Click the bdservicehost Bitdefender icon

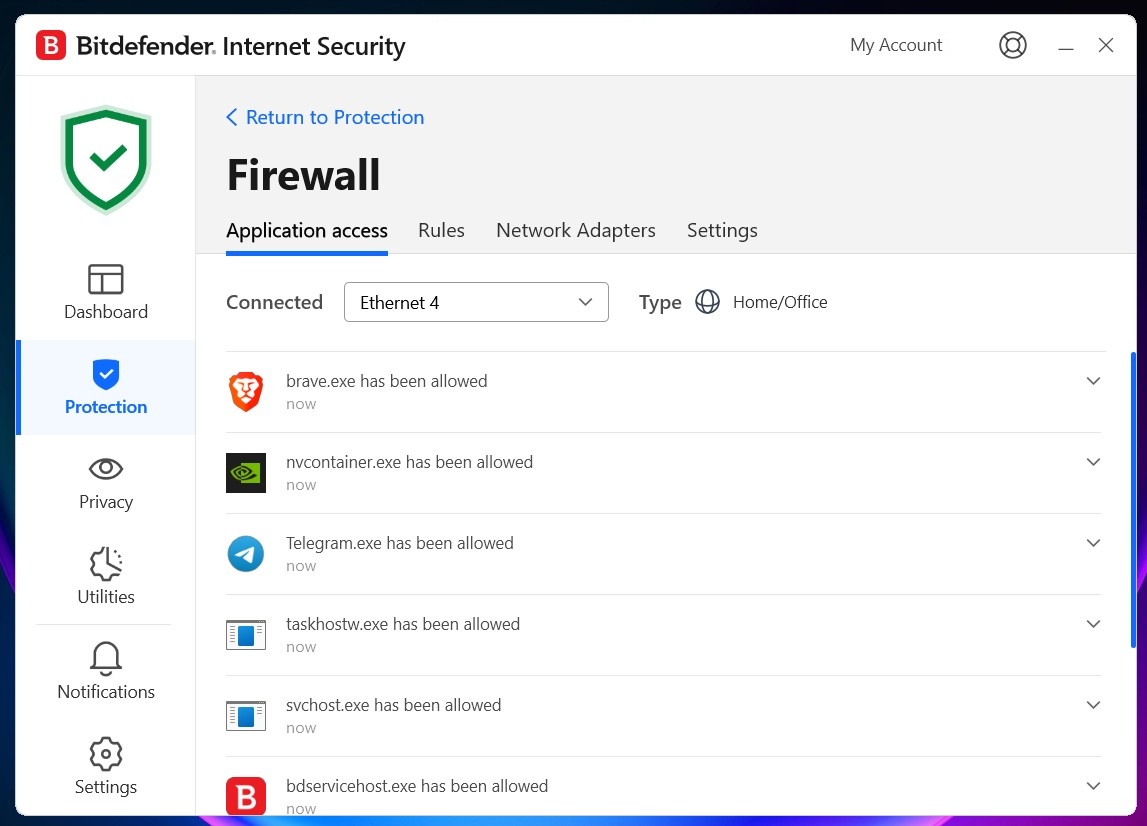[246, 796]
